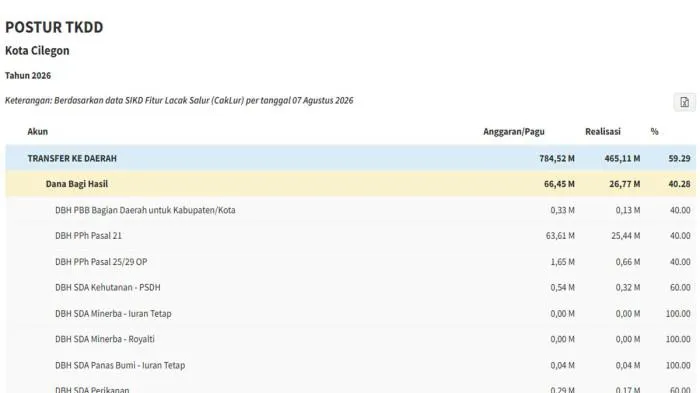
Task: Click the 59.29 percentage for Transfer ke Daerah
Action: [679, 158]
